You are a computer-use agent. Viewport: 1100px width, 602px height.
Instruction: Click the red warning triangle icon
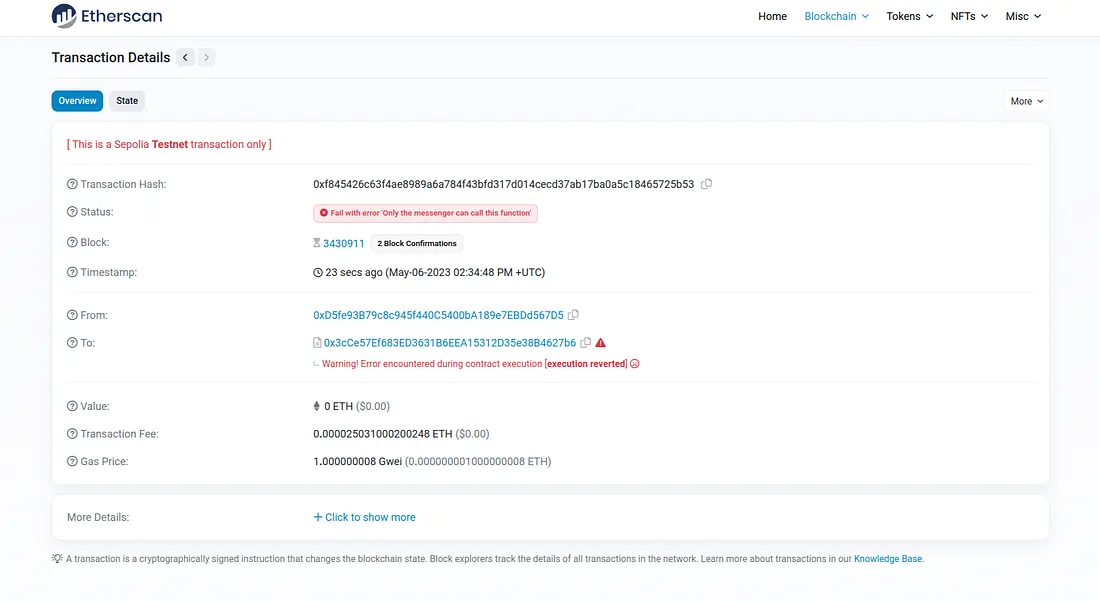click(600, 343)
